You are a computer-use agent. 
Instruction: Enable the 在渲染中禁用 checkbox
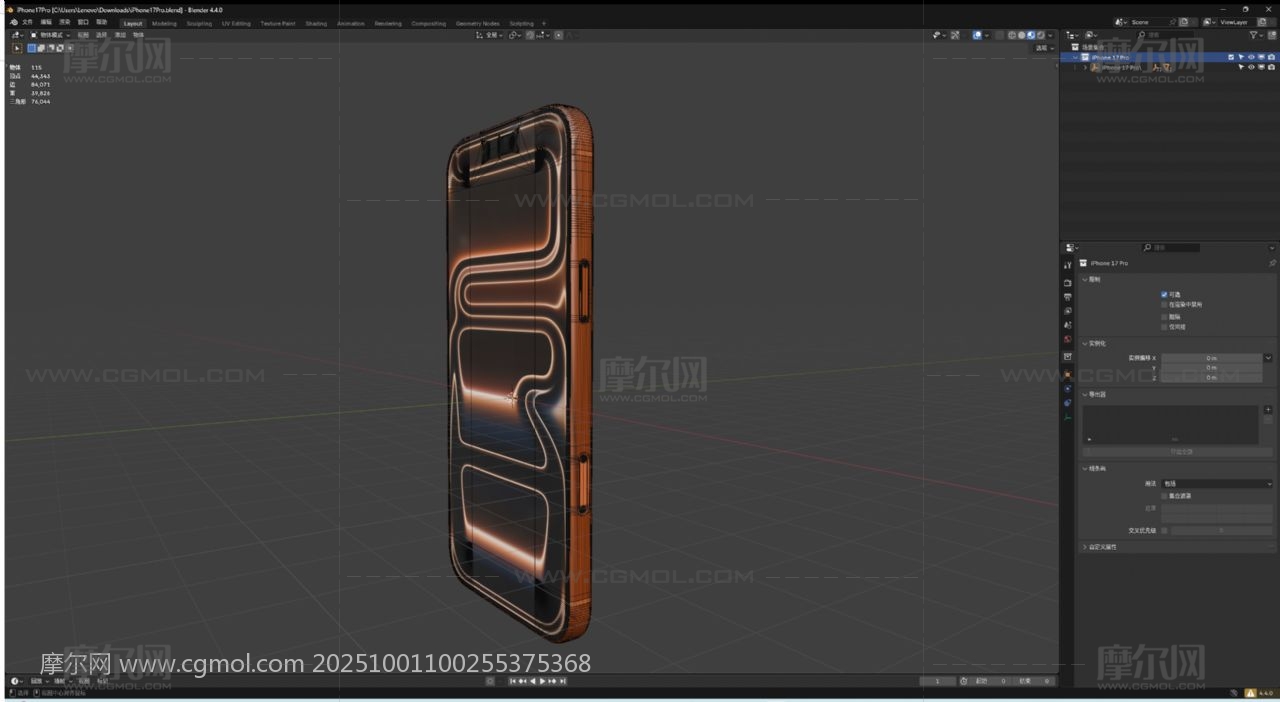coord(1164,304)
